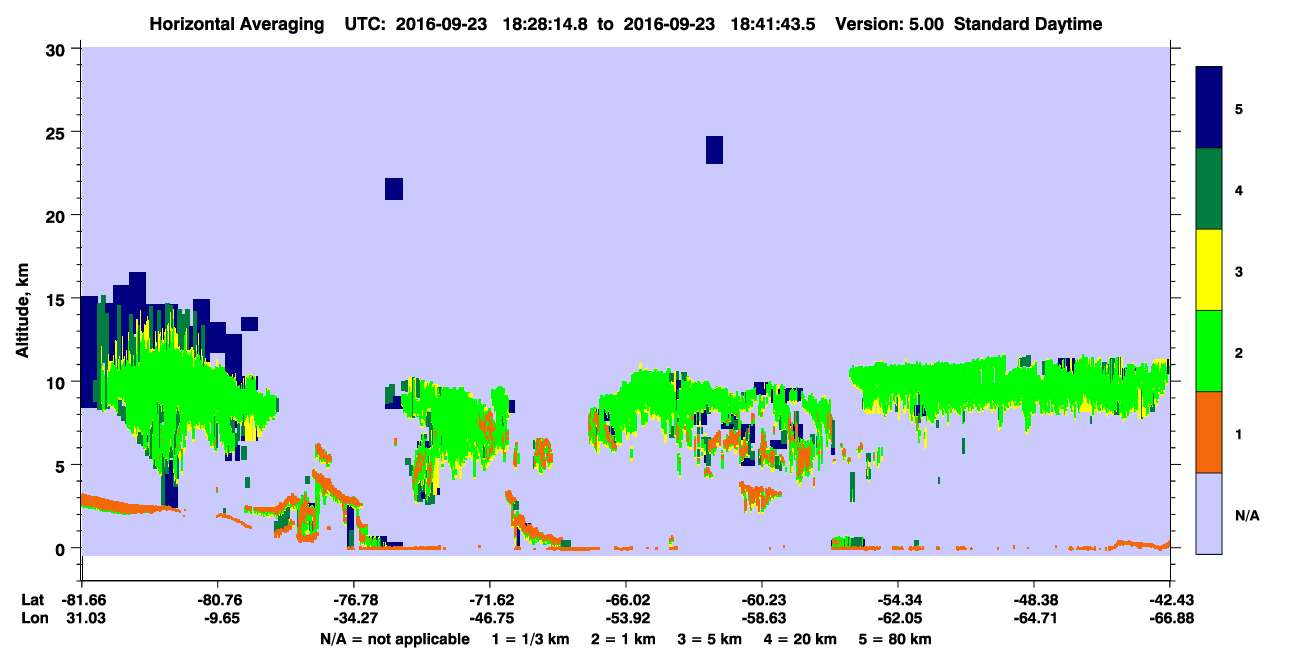Image resolution: width=1300 pixels, height=667 pixels.
Task: Click longitude value -62.05
Action: pos(898,618)
